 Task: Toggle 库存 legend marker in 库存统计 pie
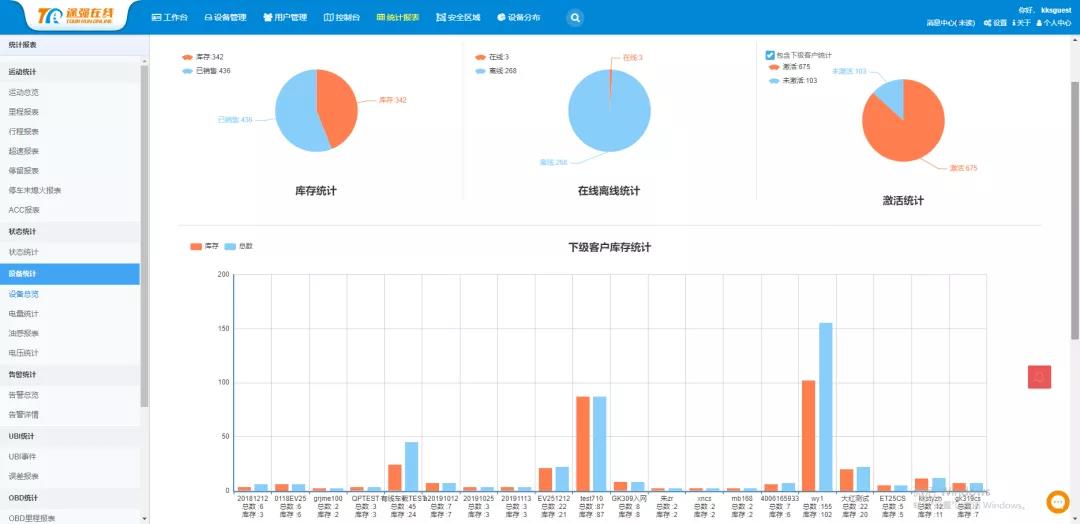187,57
